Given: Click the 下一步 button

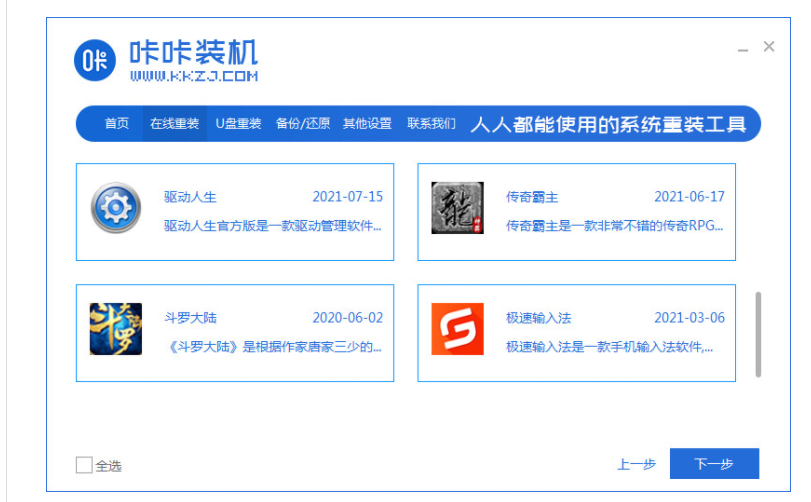Looking at the screenshot, I should (714, 463).
